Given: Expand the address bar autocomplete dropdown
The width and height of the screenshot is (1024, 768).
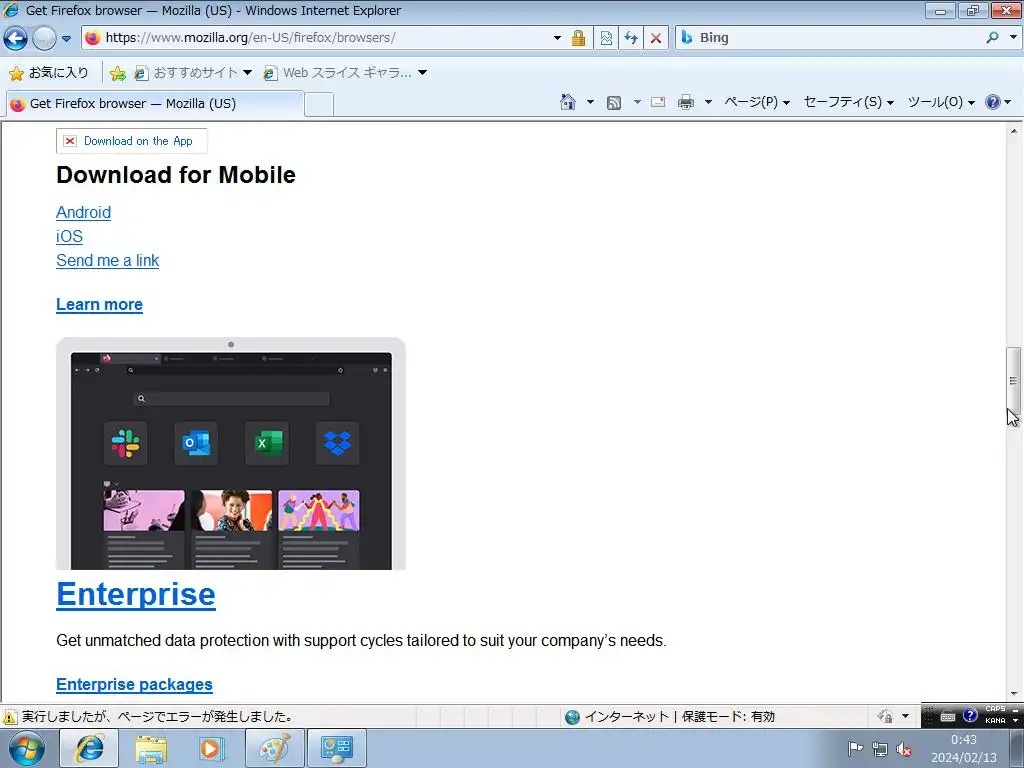Looking at the screenshot, I should (x=557, y=38).
